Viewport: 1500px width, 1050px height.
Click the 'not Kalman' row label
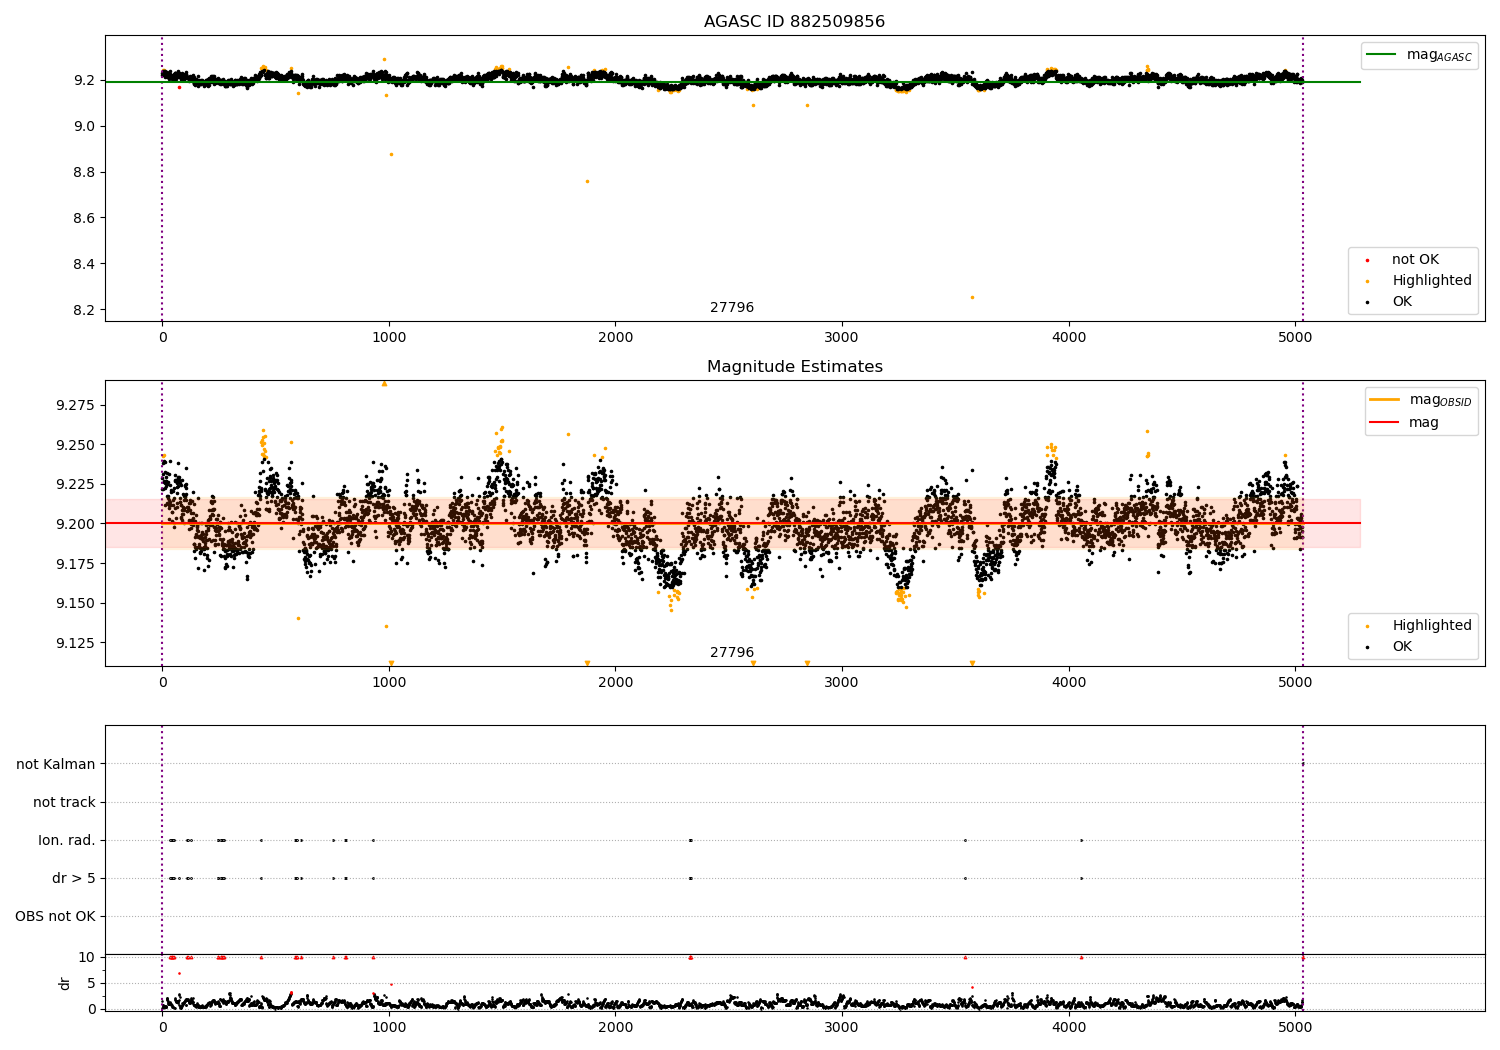pos(56,765)
